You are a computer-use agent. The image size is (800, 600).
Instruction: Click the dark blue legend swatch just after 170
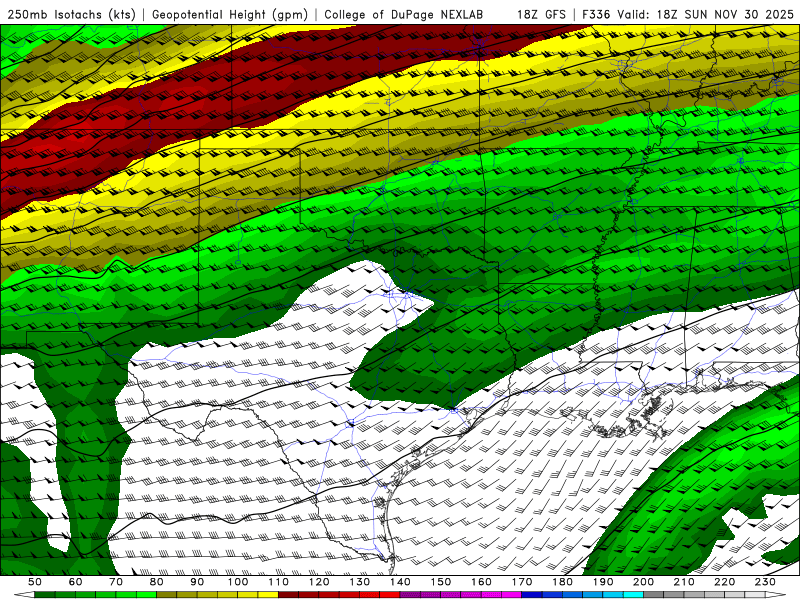coord(532,594)
